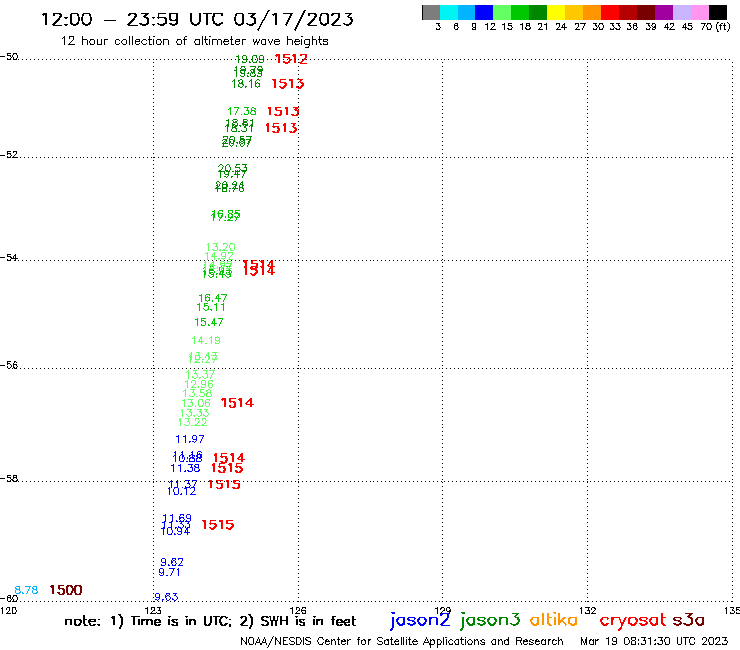Click the note about UTC time and SWH feet

(210, 621)
